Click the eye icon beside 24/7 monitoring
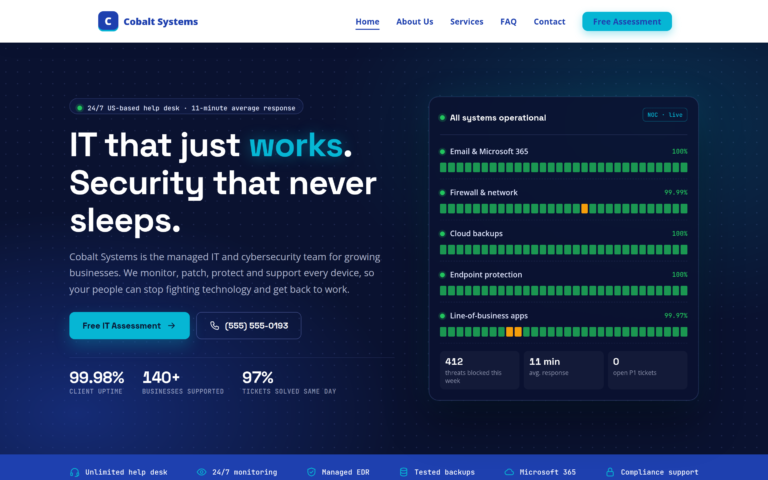This screenshot has width=768, height=480. tap(201, 472)
